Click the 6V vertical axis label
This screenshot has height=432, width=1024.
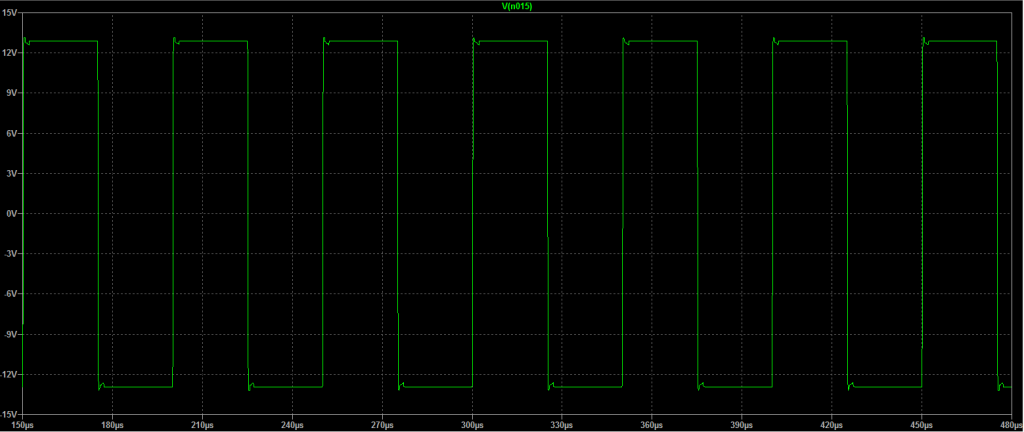[x=14, y=133]
